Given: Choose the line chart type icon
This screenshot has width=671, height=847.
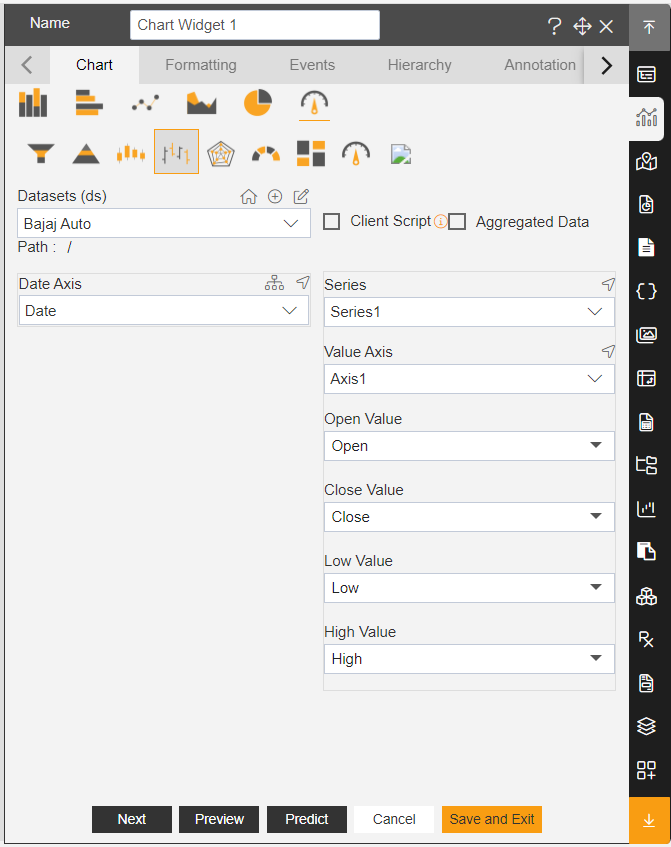Looking at the screenshot, I should (x=145, y=103).
